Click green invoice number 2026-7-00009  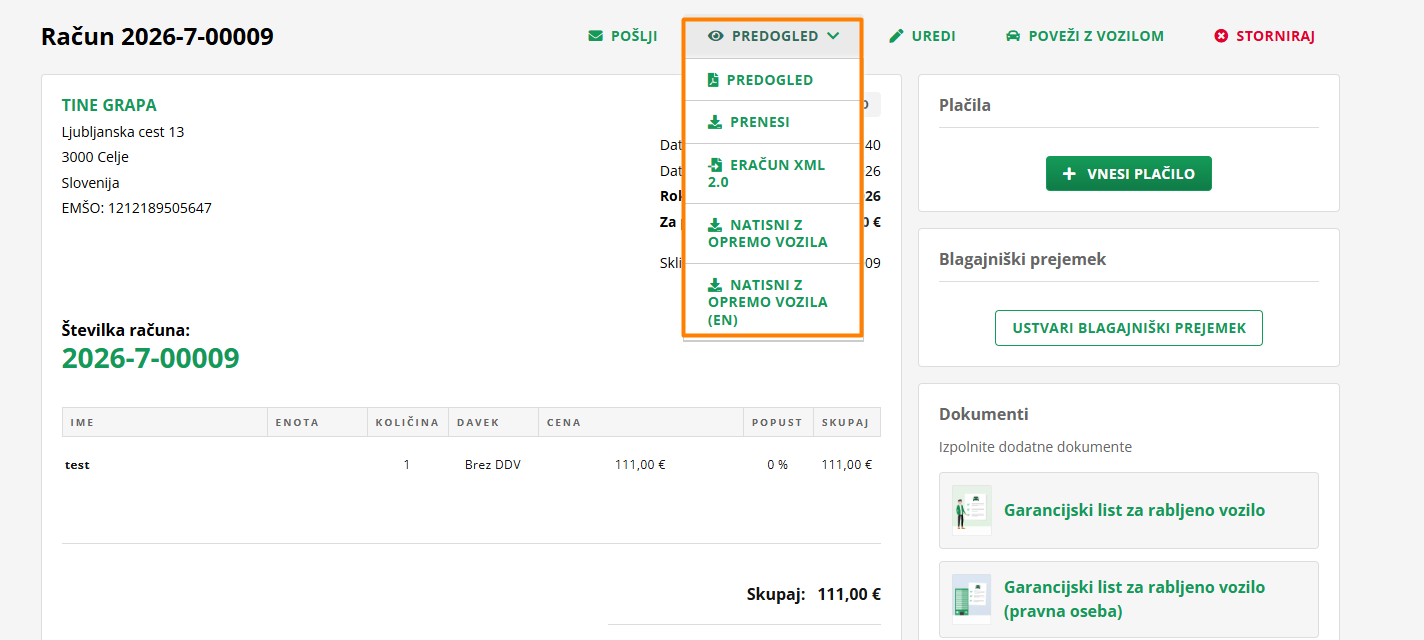pos(151,358)
